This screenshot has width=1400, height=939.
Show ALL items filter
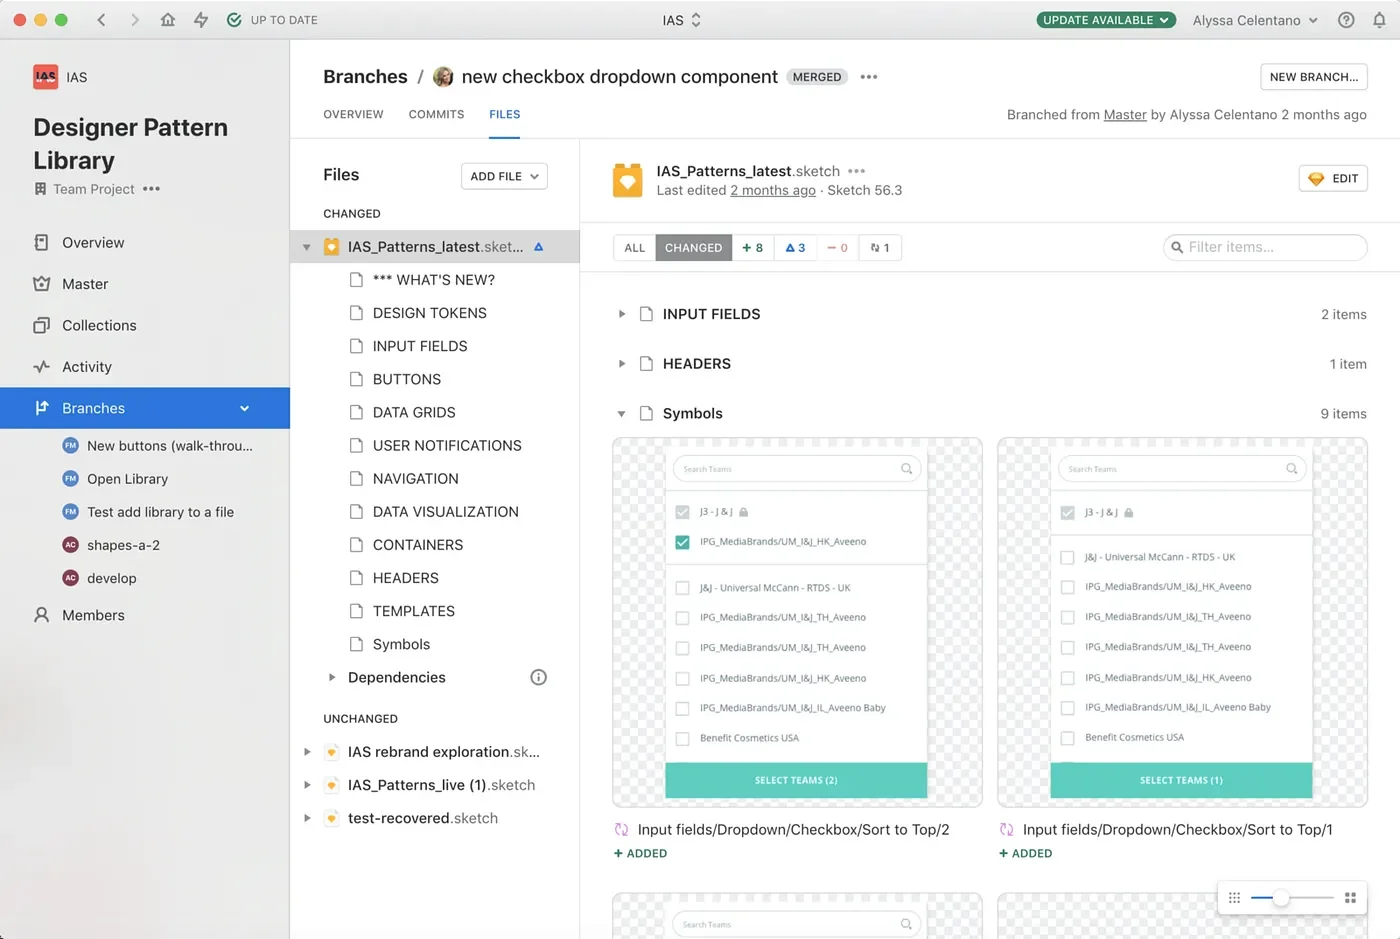tap(635, 248)
